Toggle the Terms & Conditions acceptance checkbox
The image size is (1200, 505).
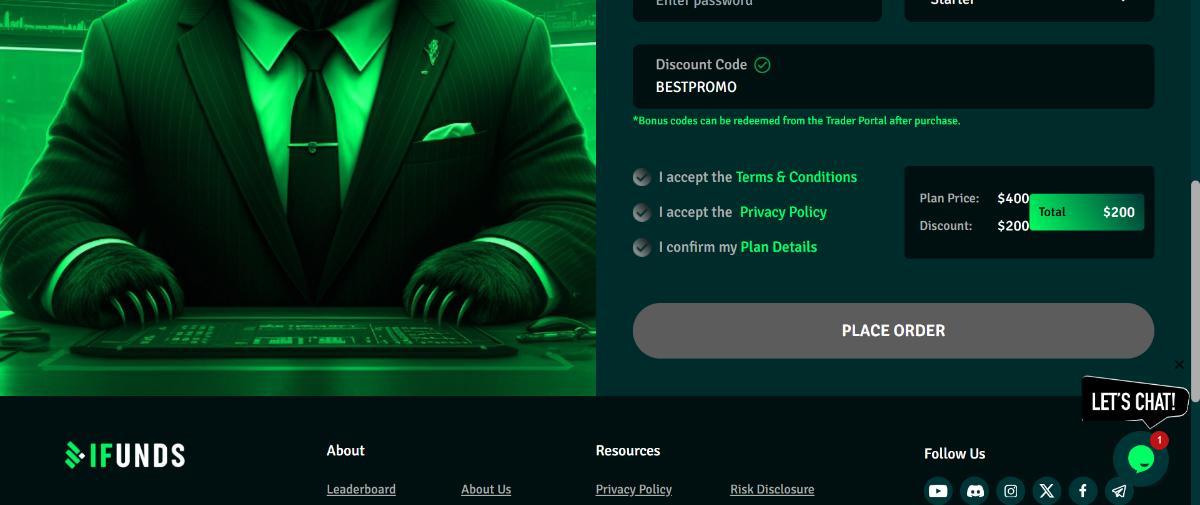click(x=642, y=177)
